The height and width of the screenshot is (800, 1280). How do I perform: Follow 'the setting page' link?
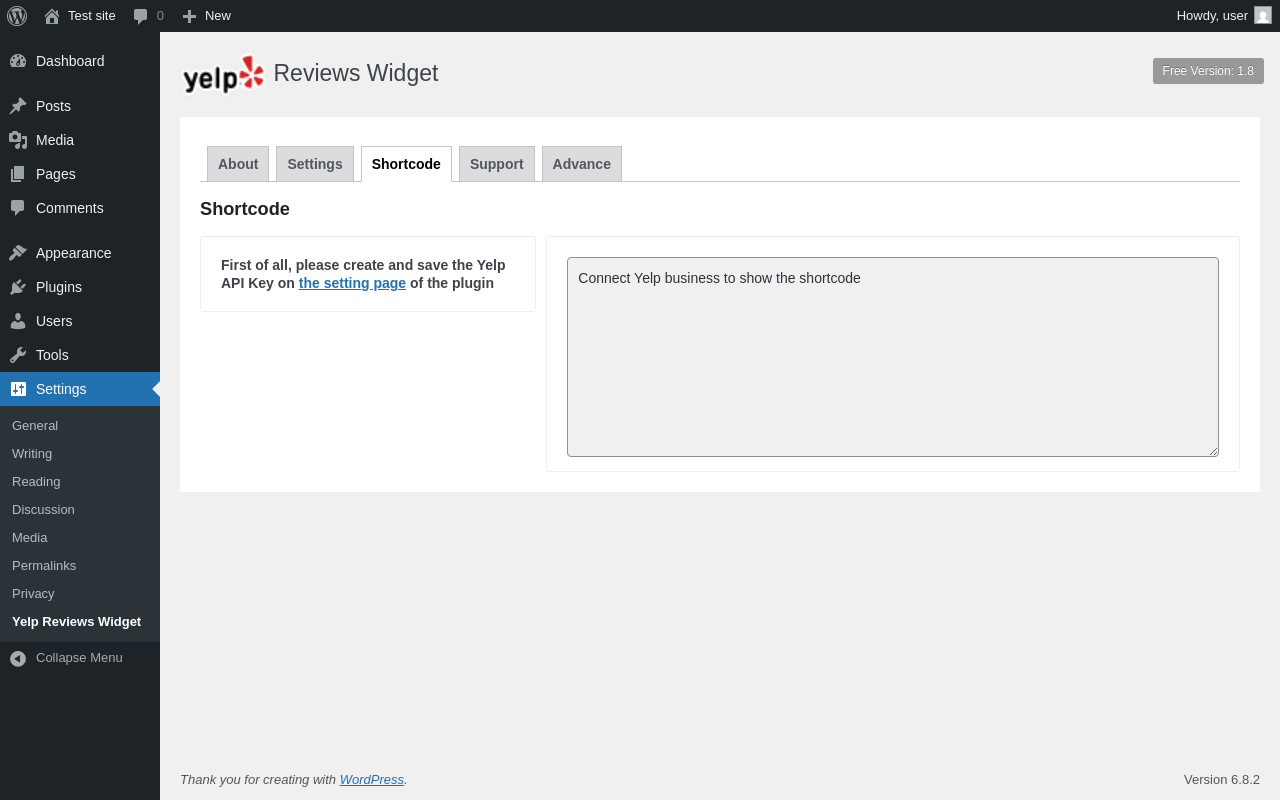click(352, 283)
